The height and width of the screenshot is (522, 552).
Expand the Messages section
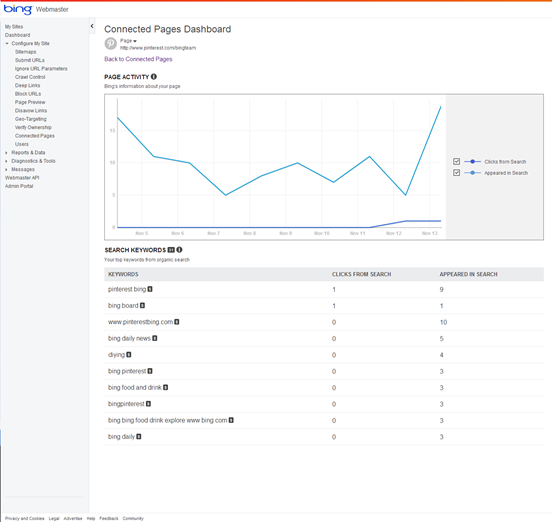click(x=7, y=169)
